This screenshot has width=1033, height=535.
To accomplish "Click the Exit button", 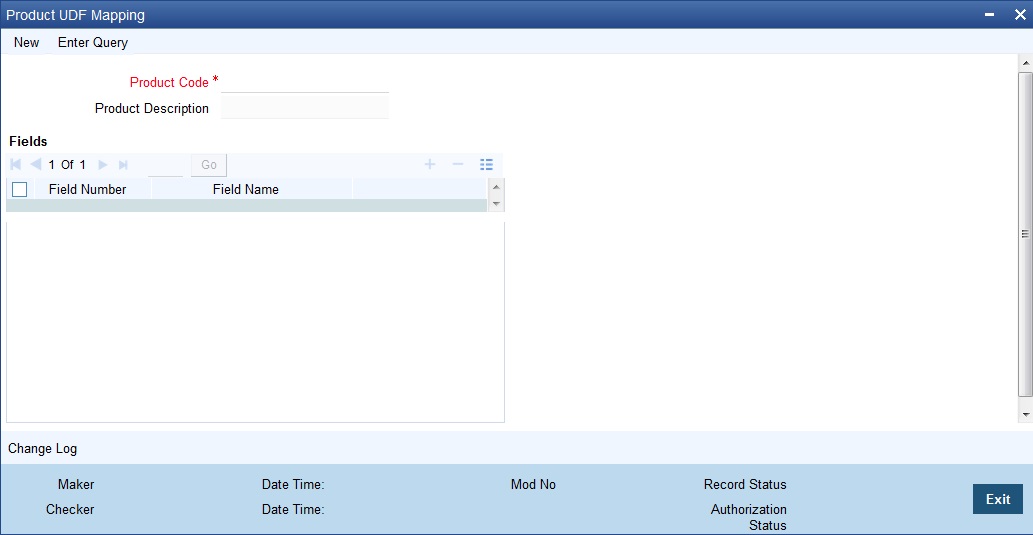I will point(997,499).
